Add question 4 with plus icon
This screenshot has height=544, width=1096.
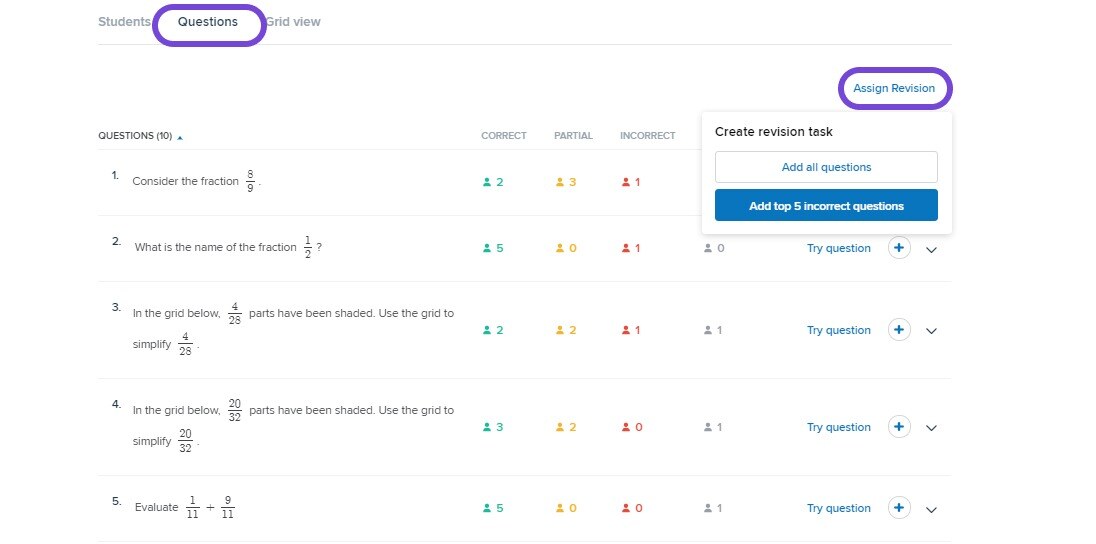pos(899,427)
